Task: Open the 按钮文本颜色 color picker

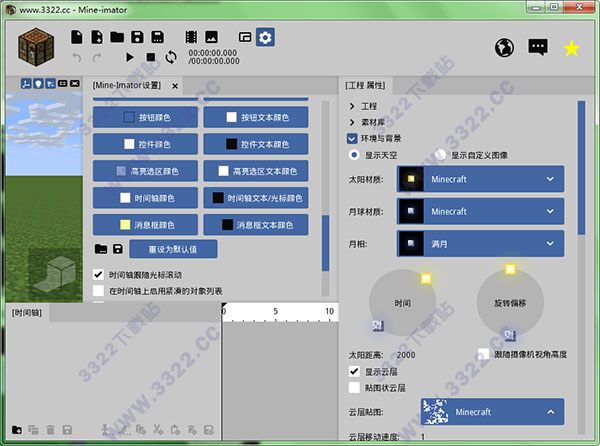Action: click(256, 117)
